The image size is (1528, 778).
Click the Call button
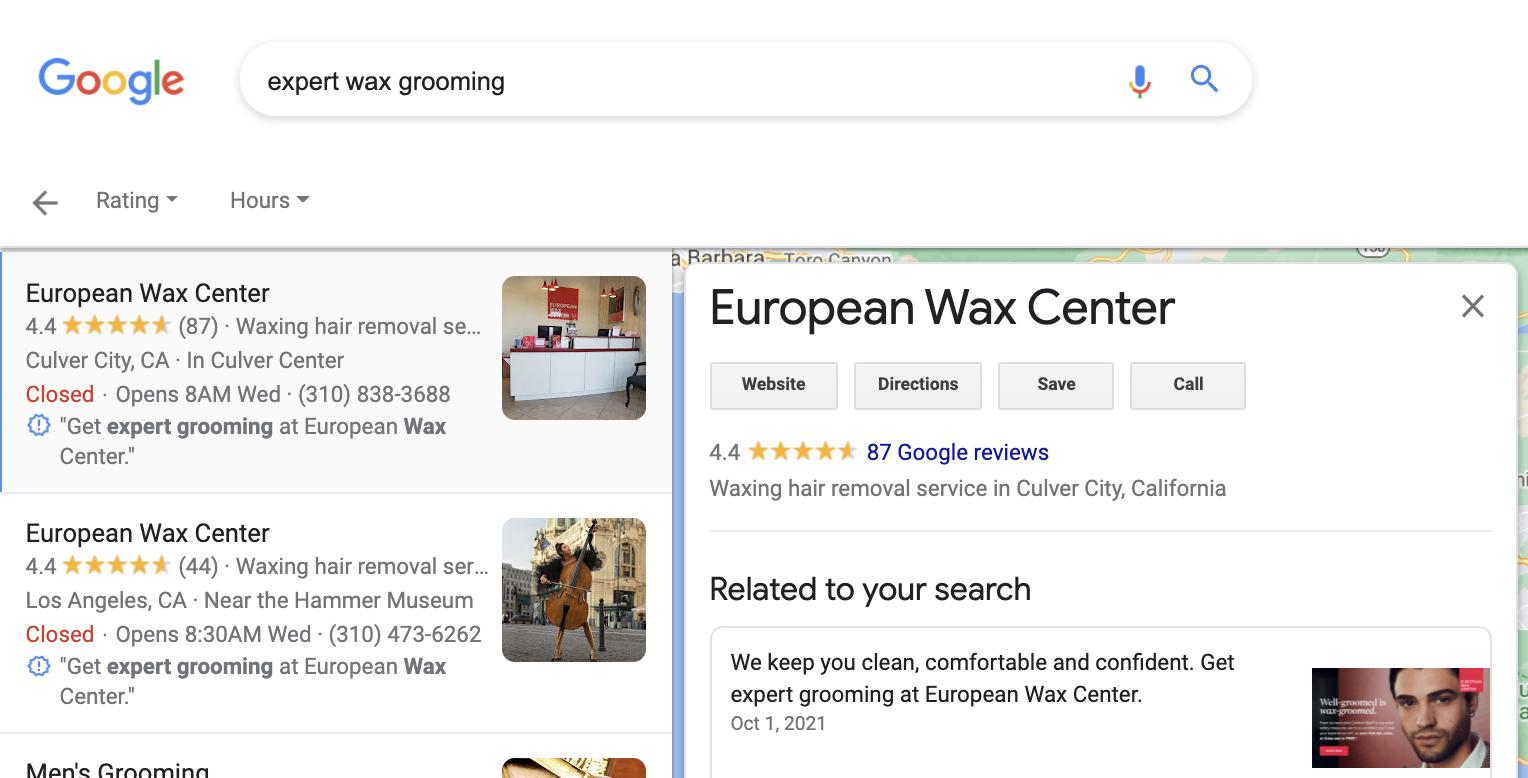(1187, 385)
